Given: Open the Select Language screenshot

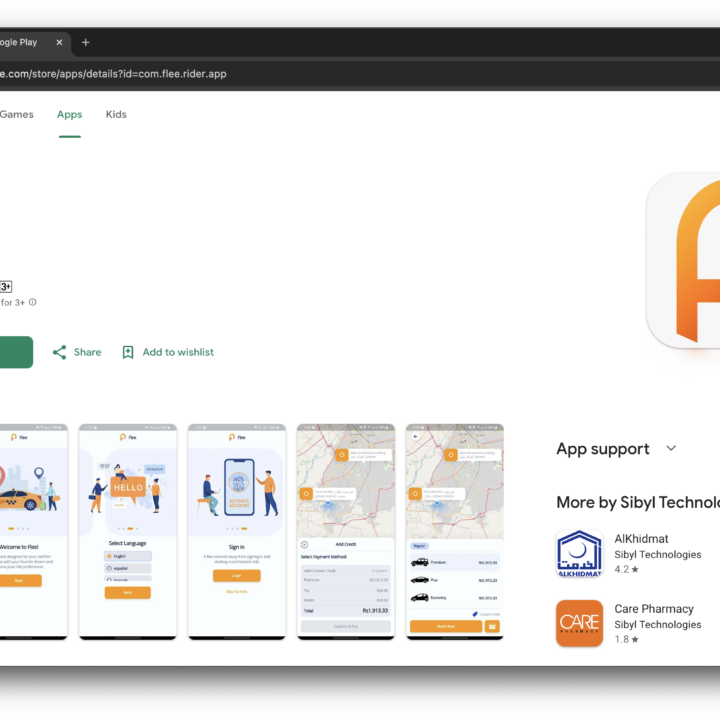Looking at the screenshot, I should pos(128,532).
